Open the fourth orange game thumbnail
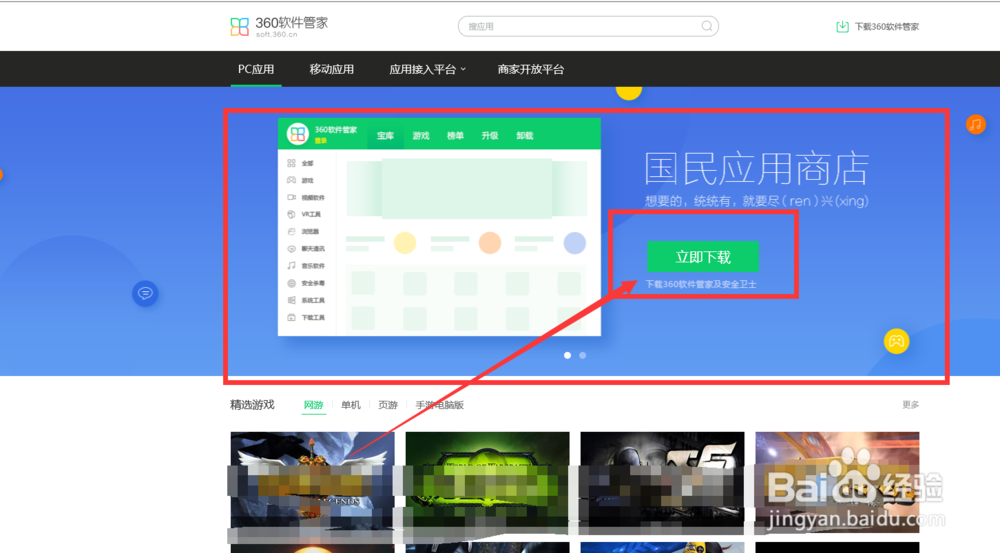Viewport: 1000px width, 553px height. (837, 483)
